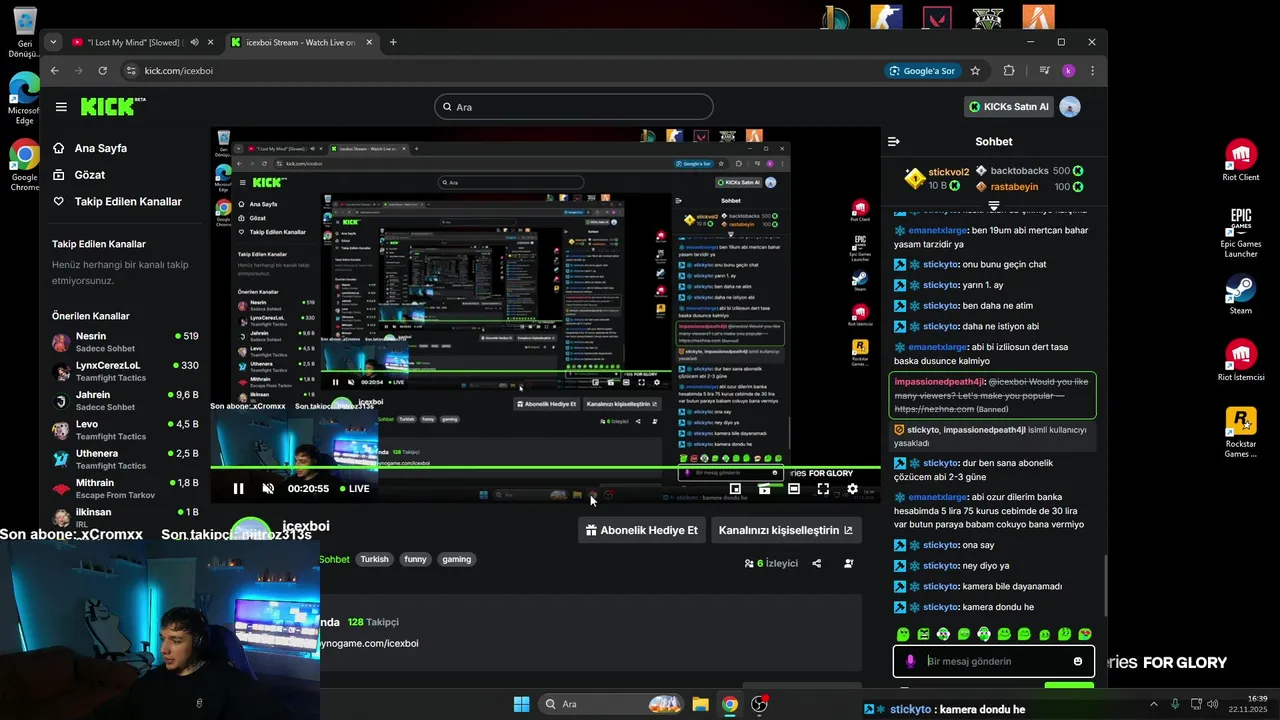This screenshot has height=720, width=1280.
Task: Open recommended channel Jahrein
Action: click(125, 401)
